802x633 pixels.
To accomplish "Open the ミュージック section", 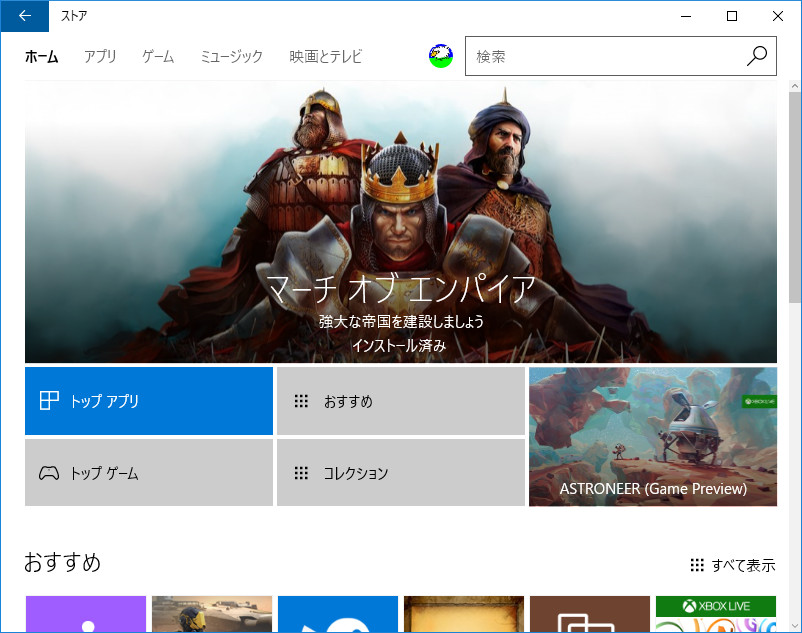I will [231, 57].
